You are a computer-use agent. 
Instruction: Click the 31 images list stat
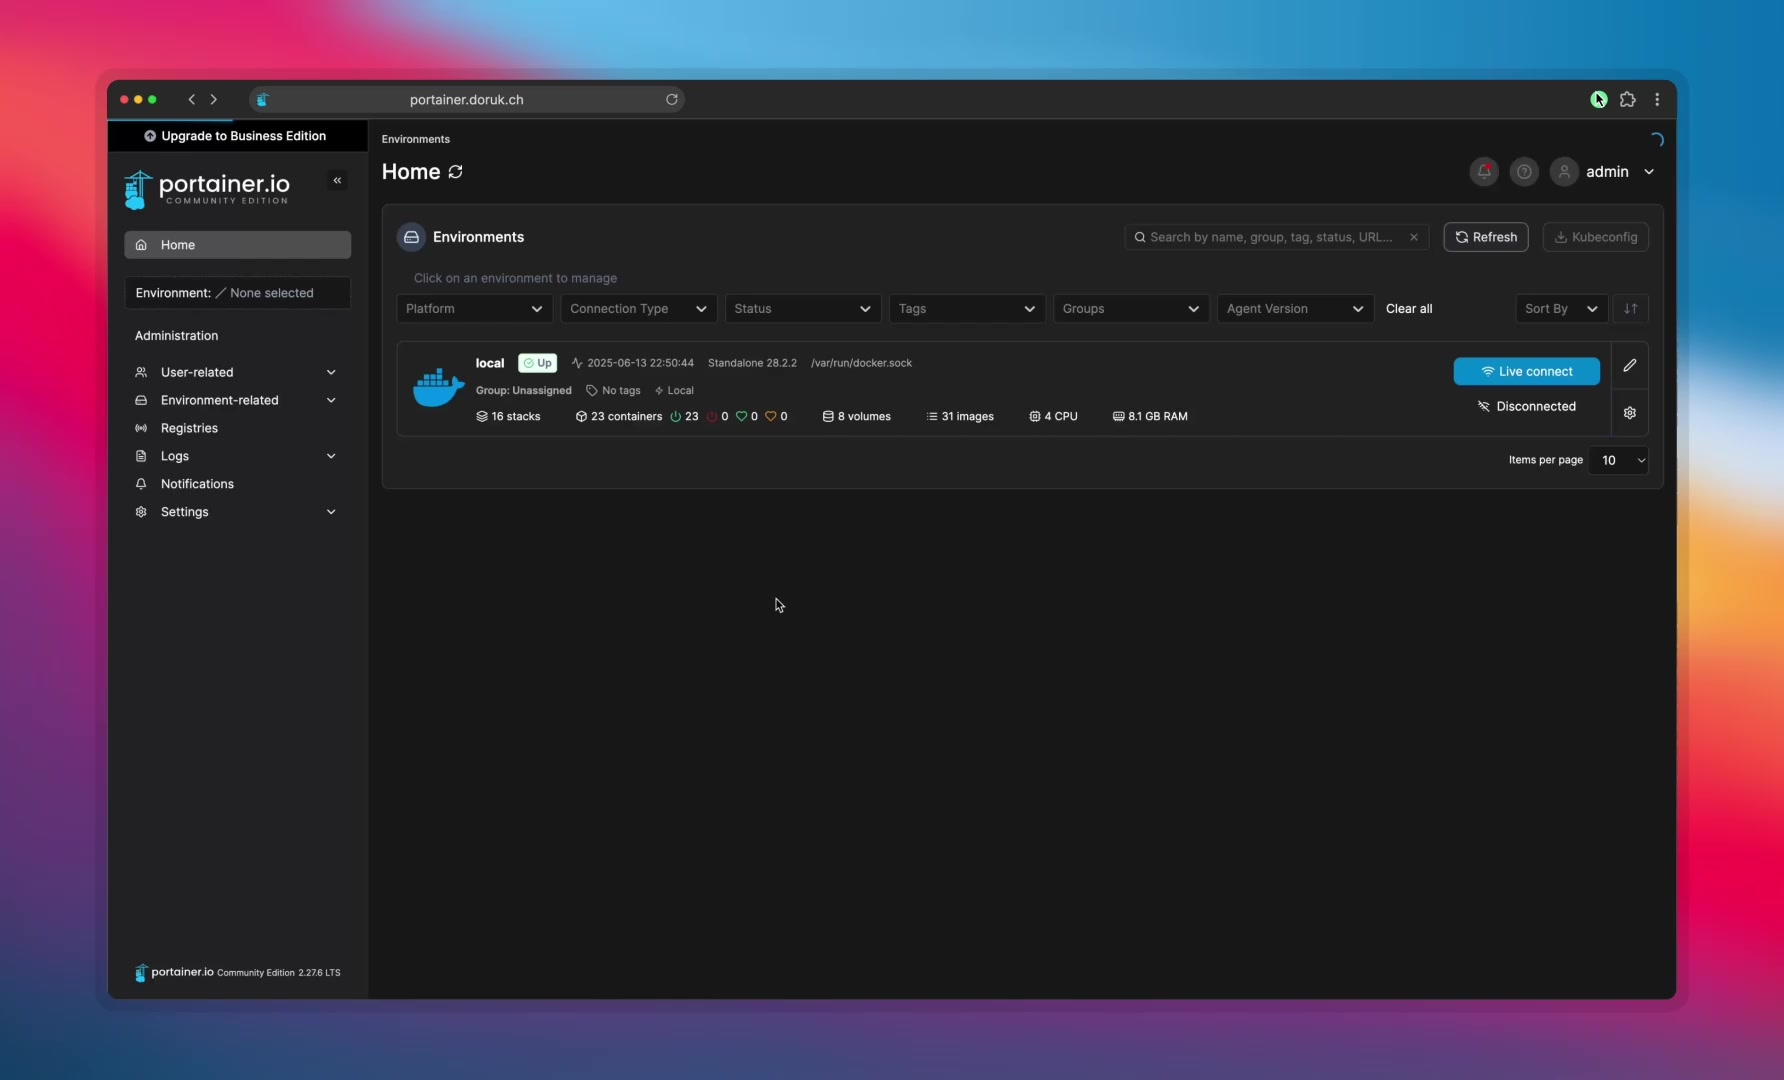click(x=960, y=417)
